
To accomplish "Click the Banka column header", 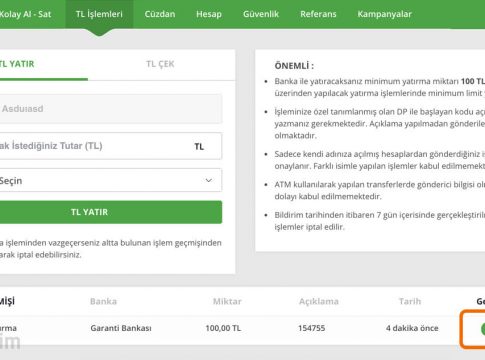I will click(x=103, y=301).
